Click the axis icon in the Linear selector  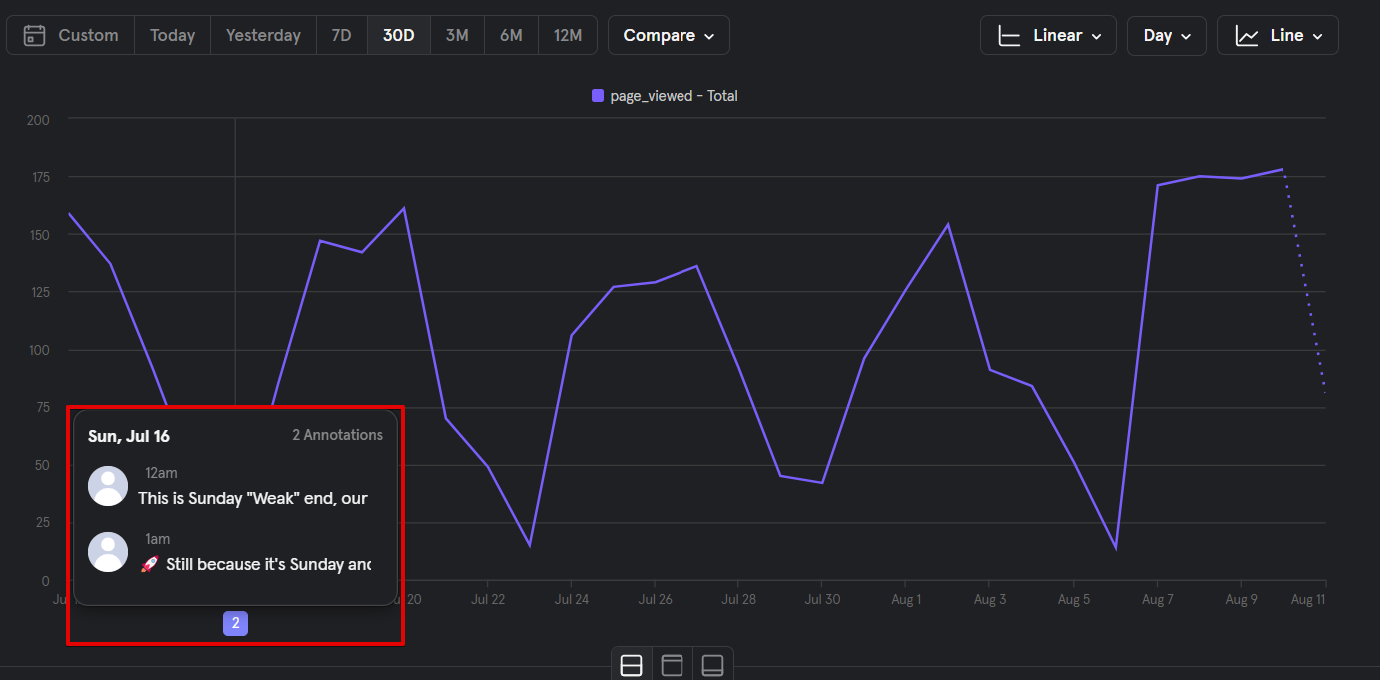[1010, 36]
